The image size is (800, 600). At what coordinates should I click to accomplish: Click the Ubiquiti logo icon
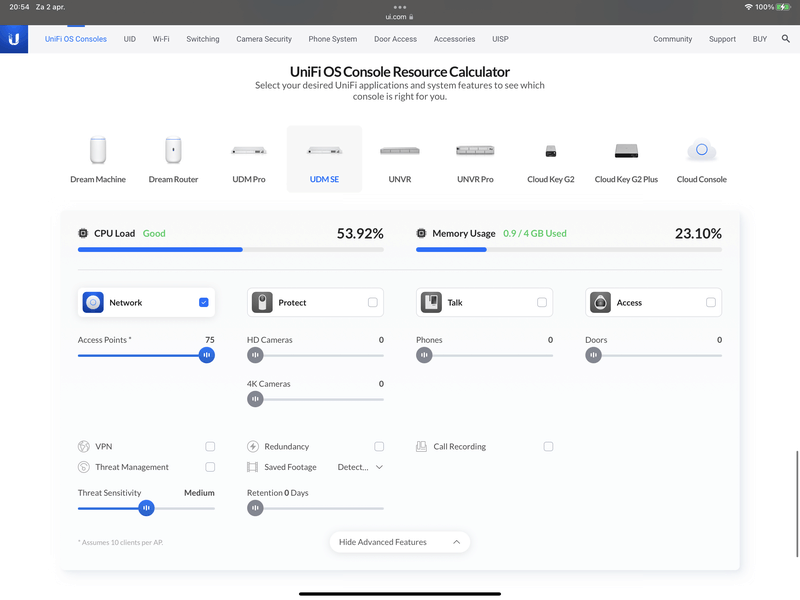14,39
